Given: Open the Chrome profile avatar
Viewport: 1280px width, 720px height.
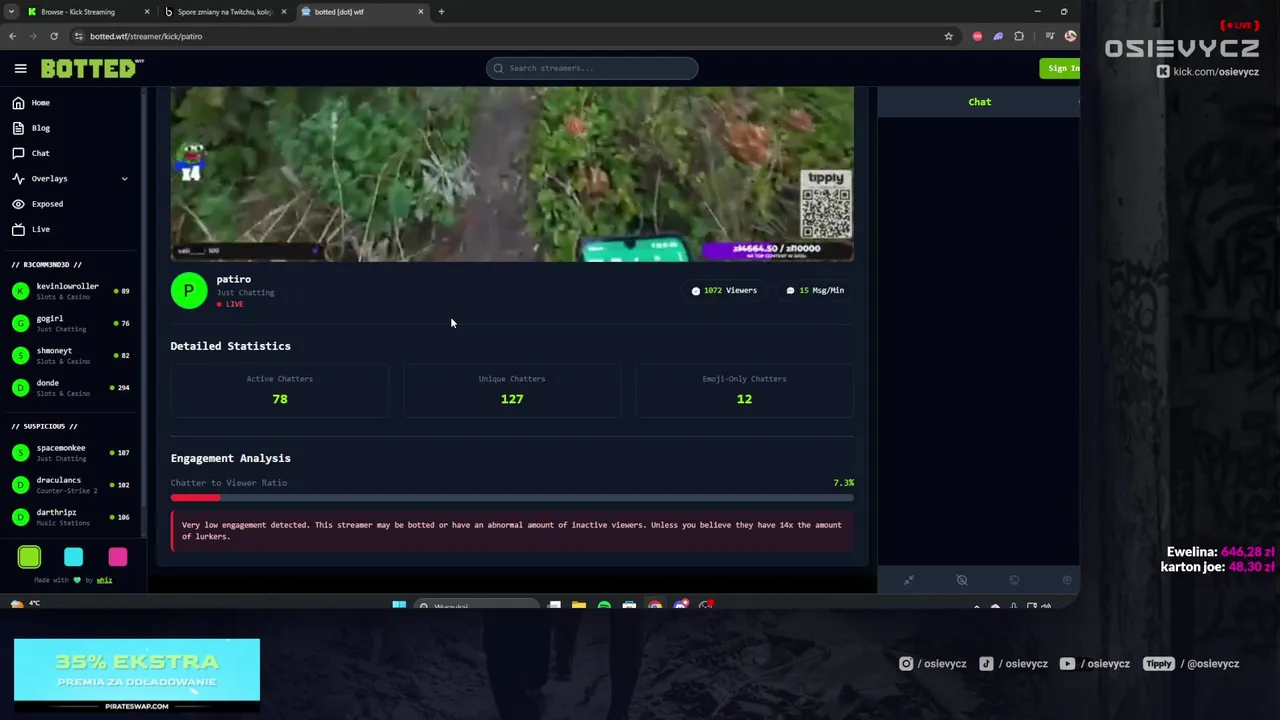Looking at the screenshot, I should [x=1070, y=36].
